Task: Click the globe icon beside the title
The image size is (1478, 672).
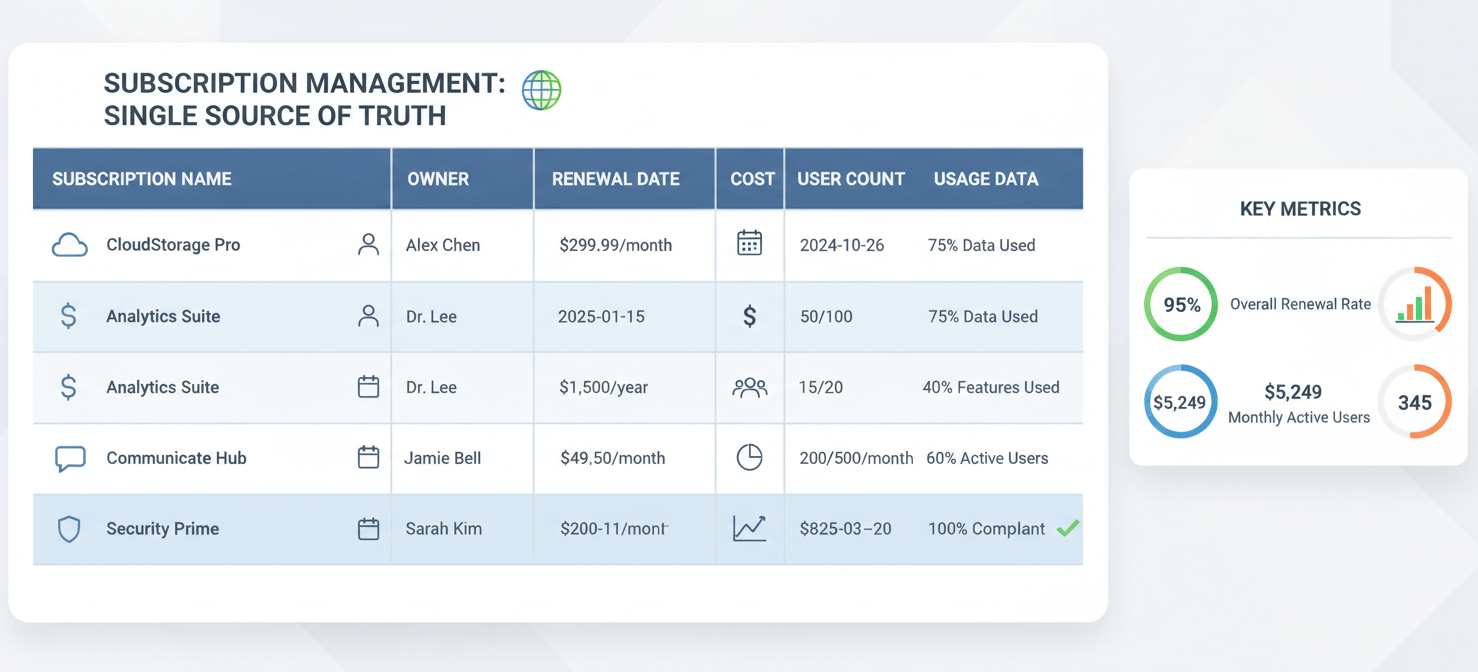Action: click(541, 90)
